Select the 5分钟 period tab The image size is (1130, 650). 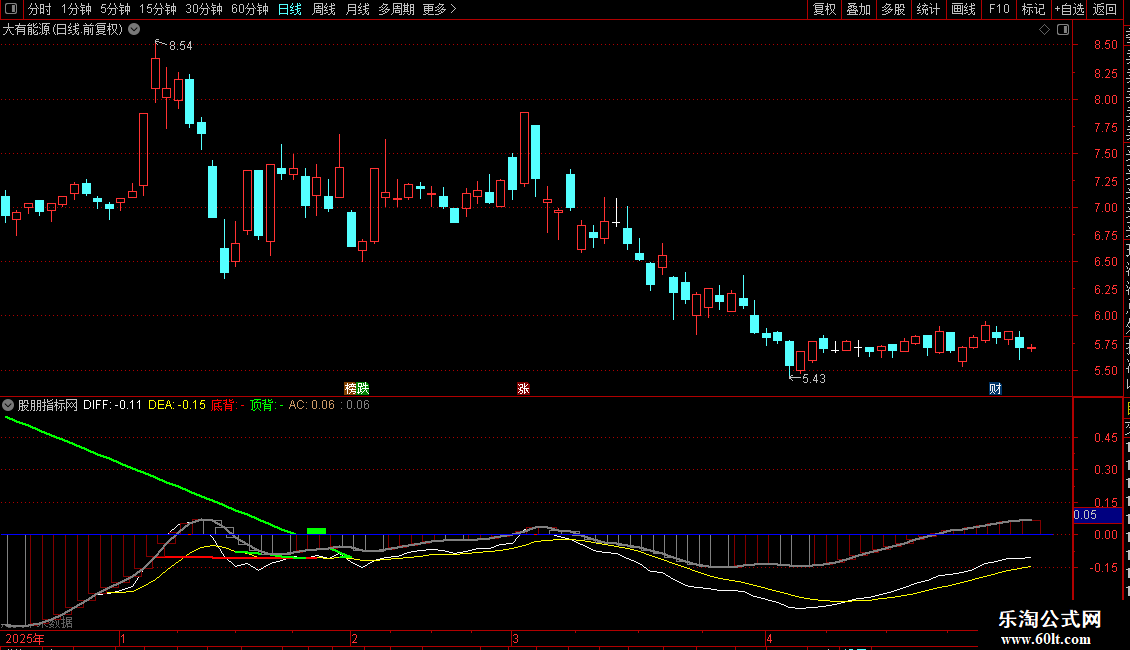[x=115, y=9]
